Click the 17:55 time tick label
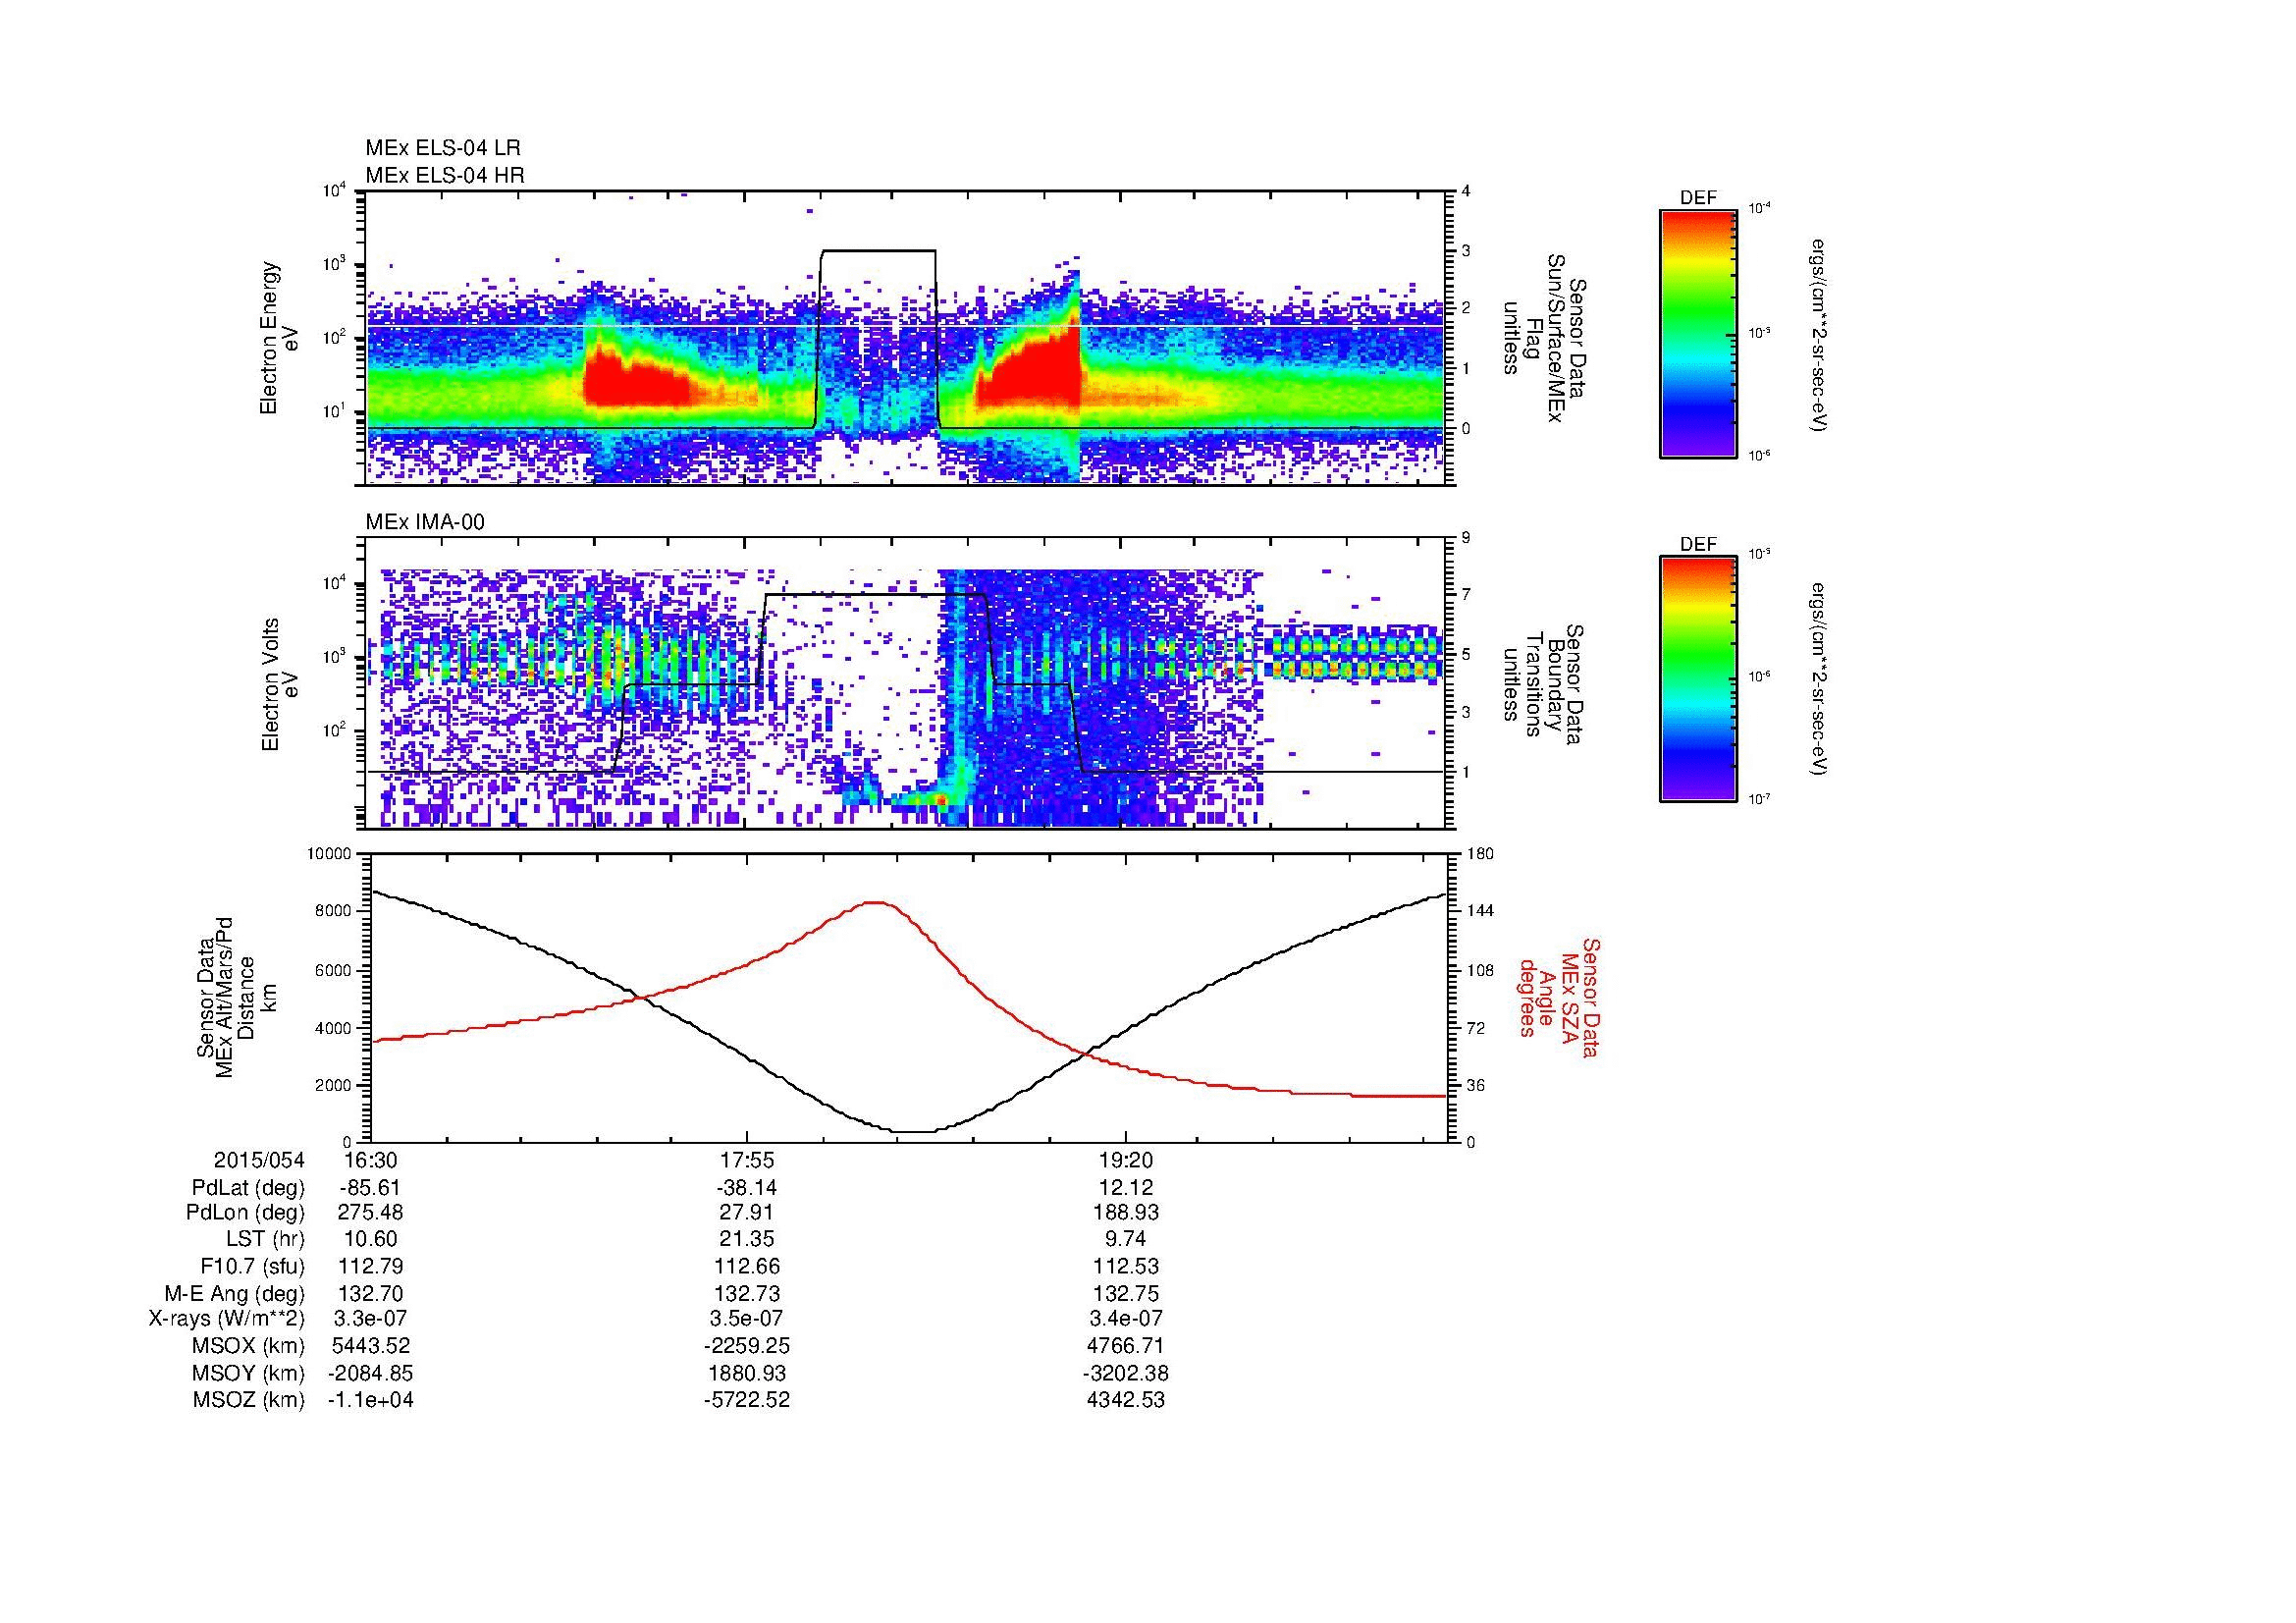Viewport: 2296px width, 1623px height. pos(747,1161)
